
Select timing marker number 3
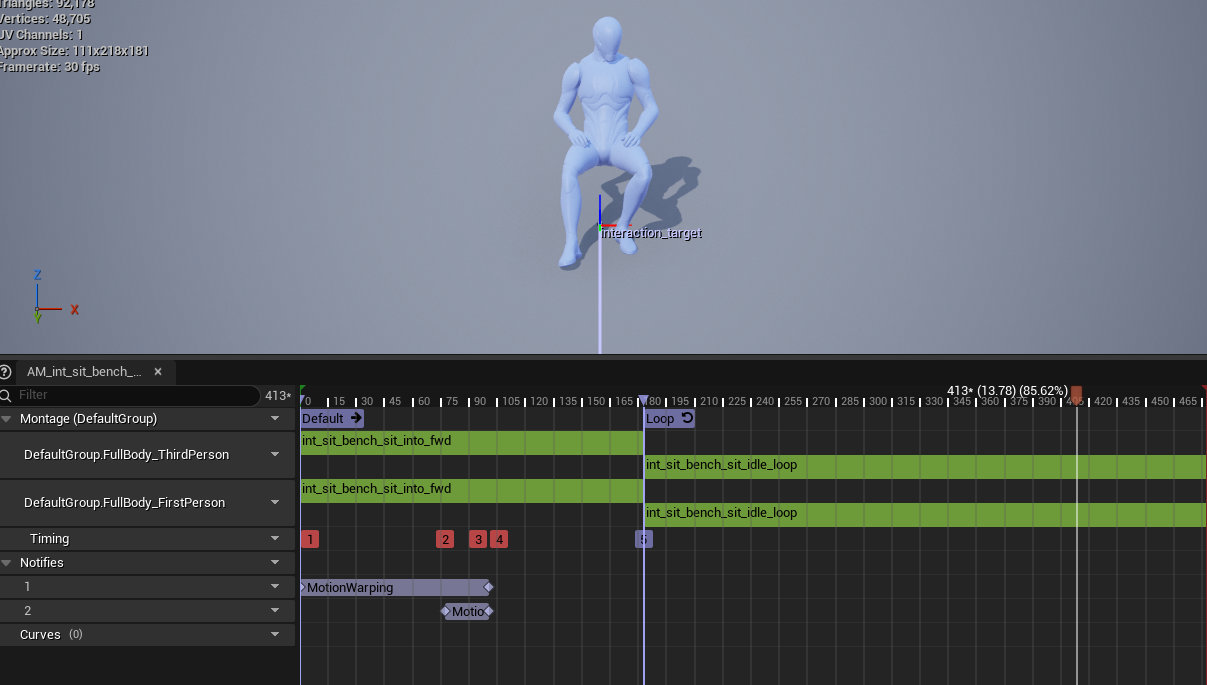pos(478,539)
